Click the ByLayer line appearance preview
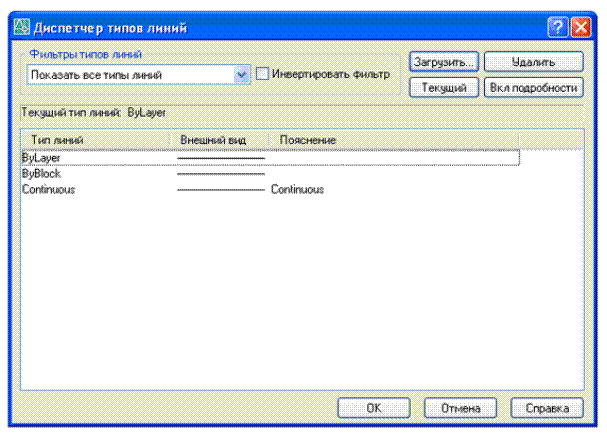 click(221, 158)
